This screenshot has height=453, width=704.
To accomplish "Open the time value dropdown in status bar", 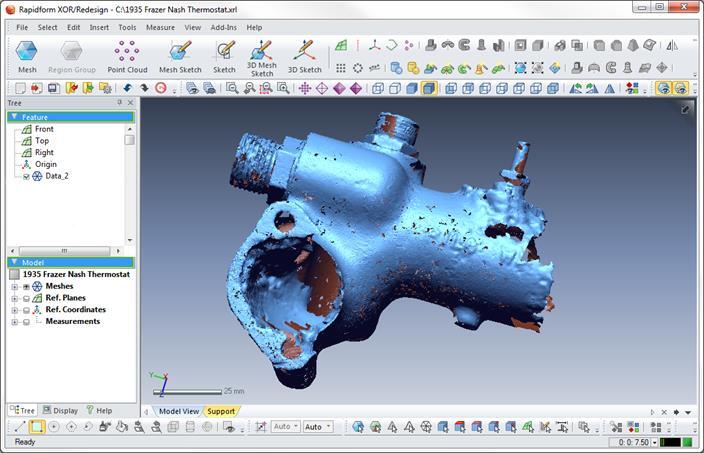I will [655, 443].
